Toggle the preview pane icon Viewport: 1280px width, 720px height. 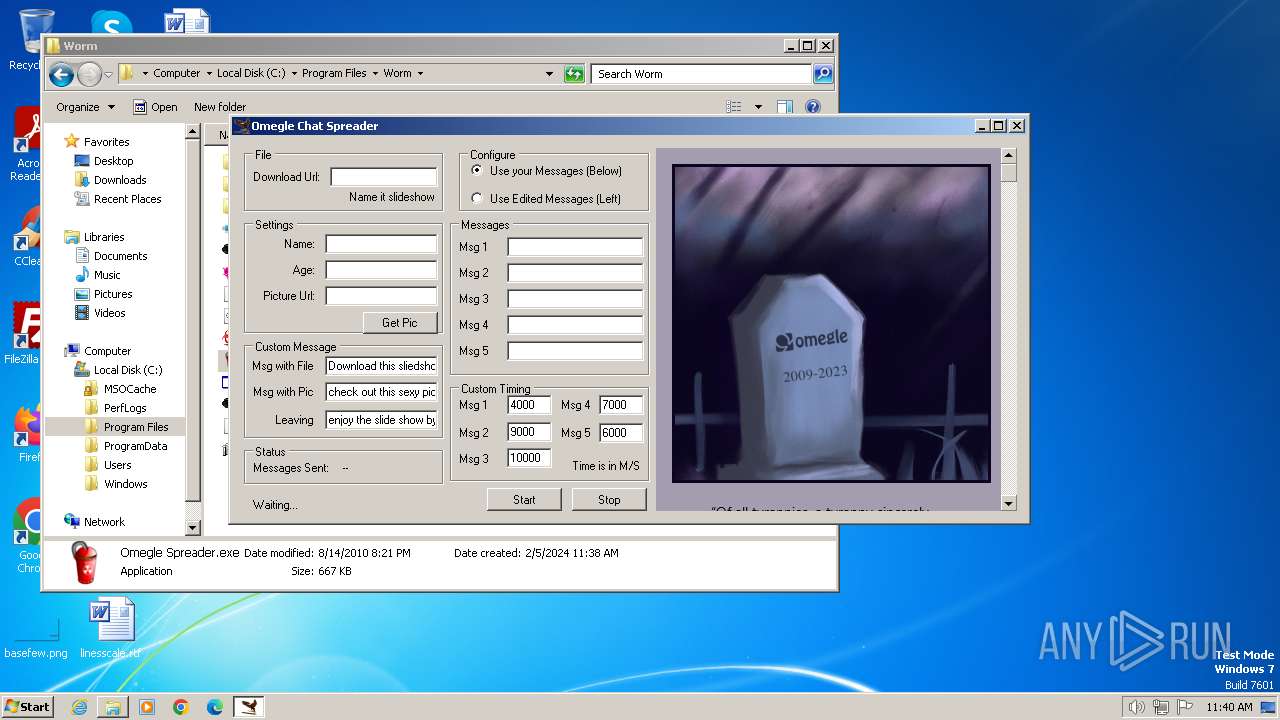[x=785, y=107]
